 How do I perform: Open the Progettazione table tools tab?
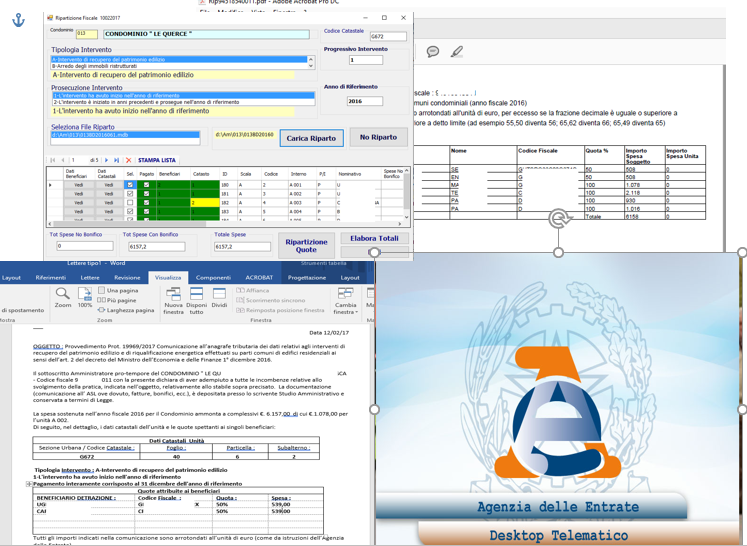coord(307,277)
